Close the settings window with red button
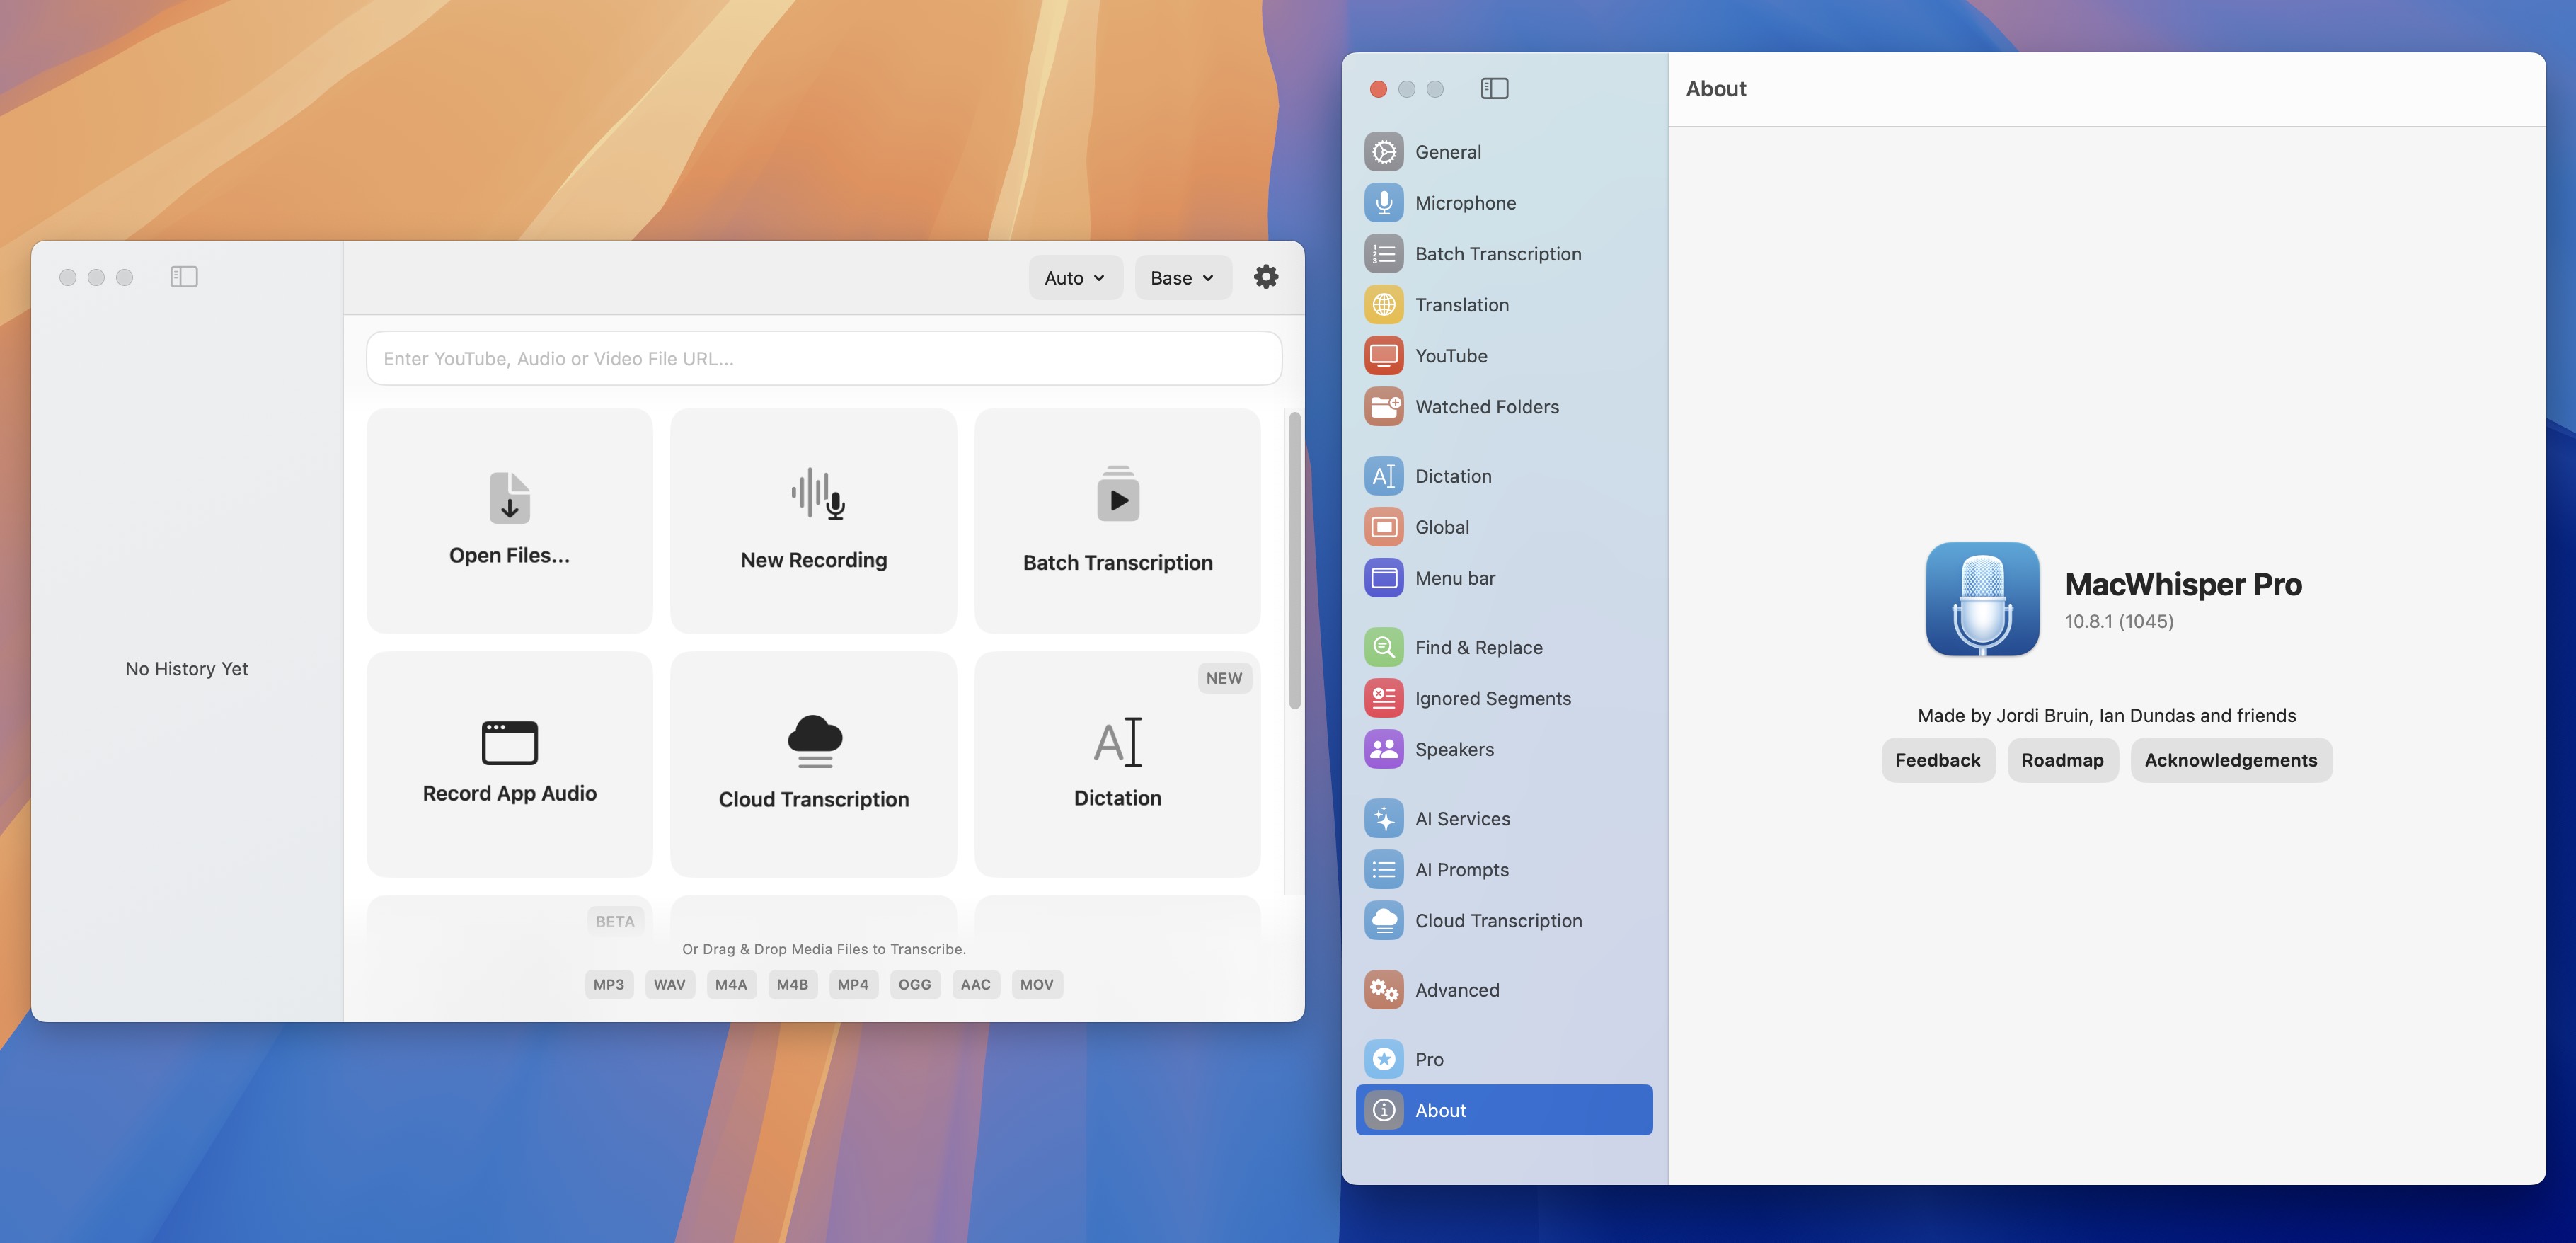2576x1243 pixels. point(1378,89)
